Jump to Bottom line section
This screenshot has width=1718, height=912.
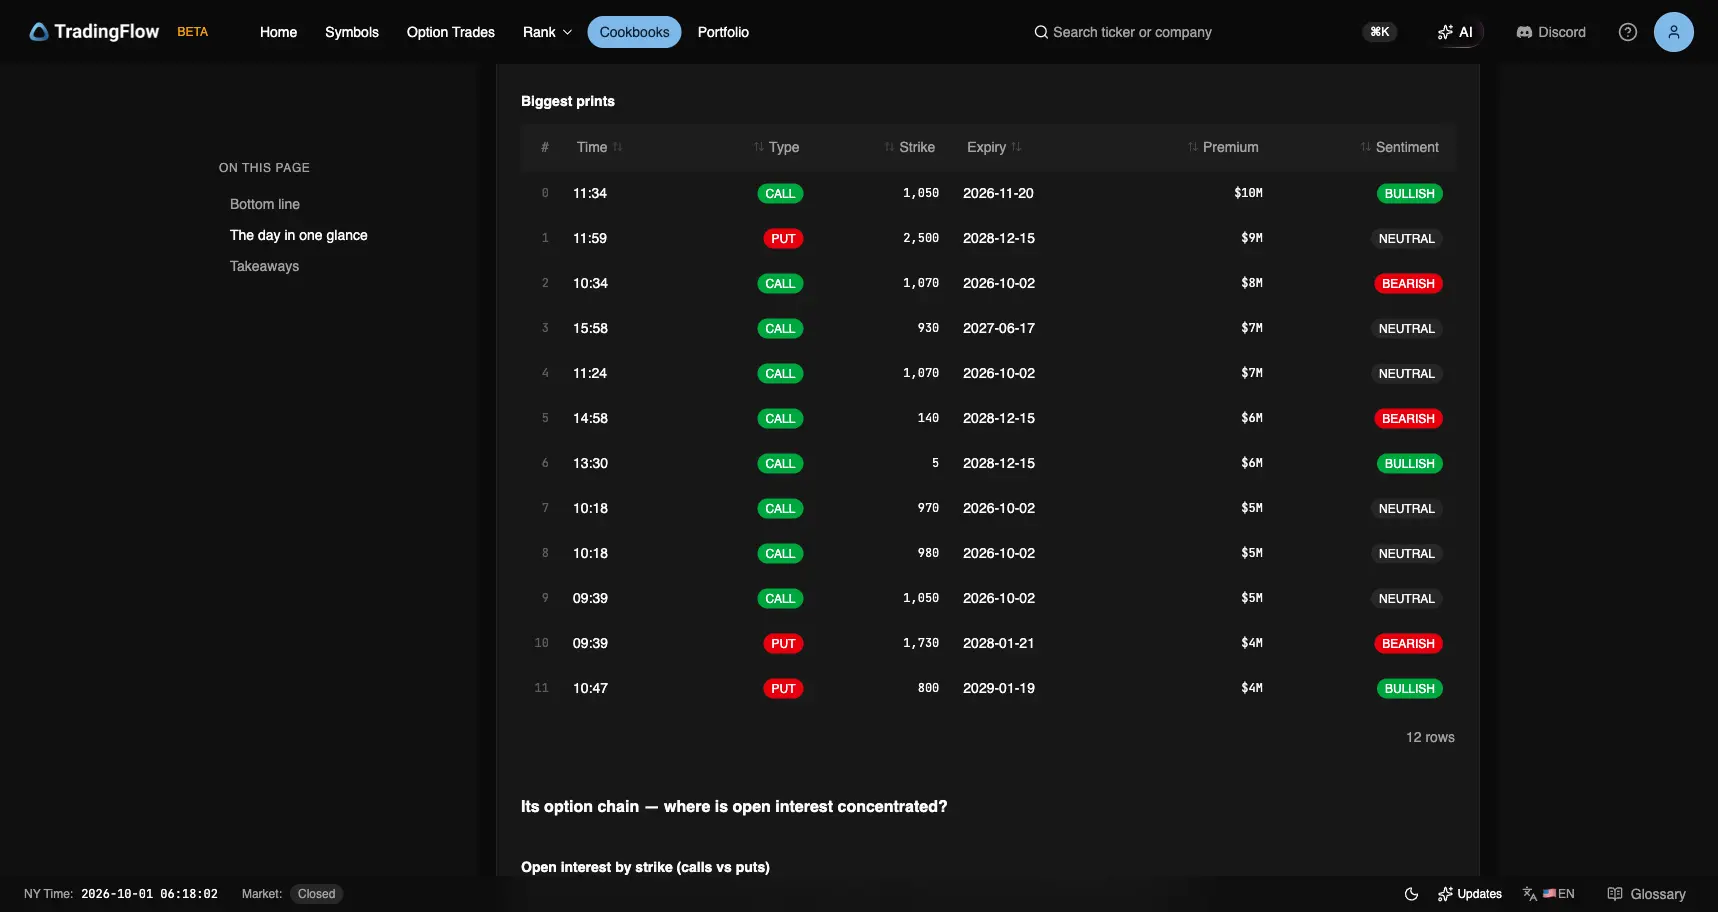coord(265,204)
